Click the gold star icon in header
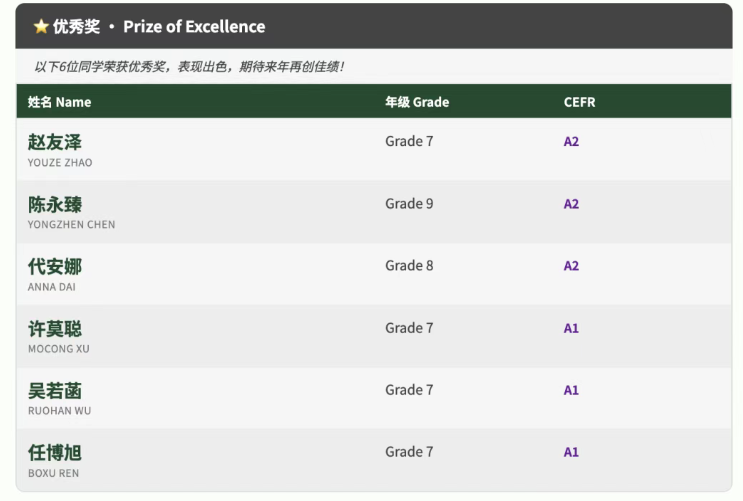743x501 pixels. (x=41, y=27)
